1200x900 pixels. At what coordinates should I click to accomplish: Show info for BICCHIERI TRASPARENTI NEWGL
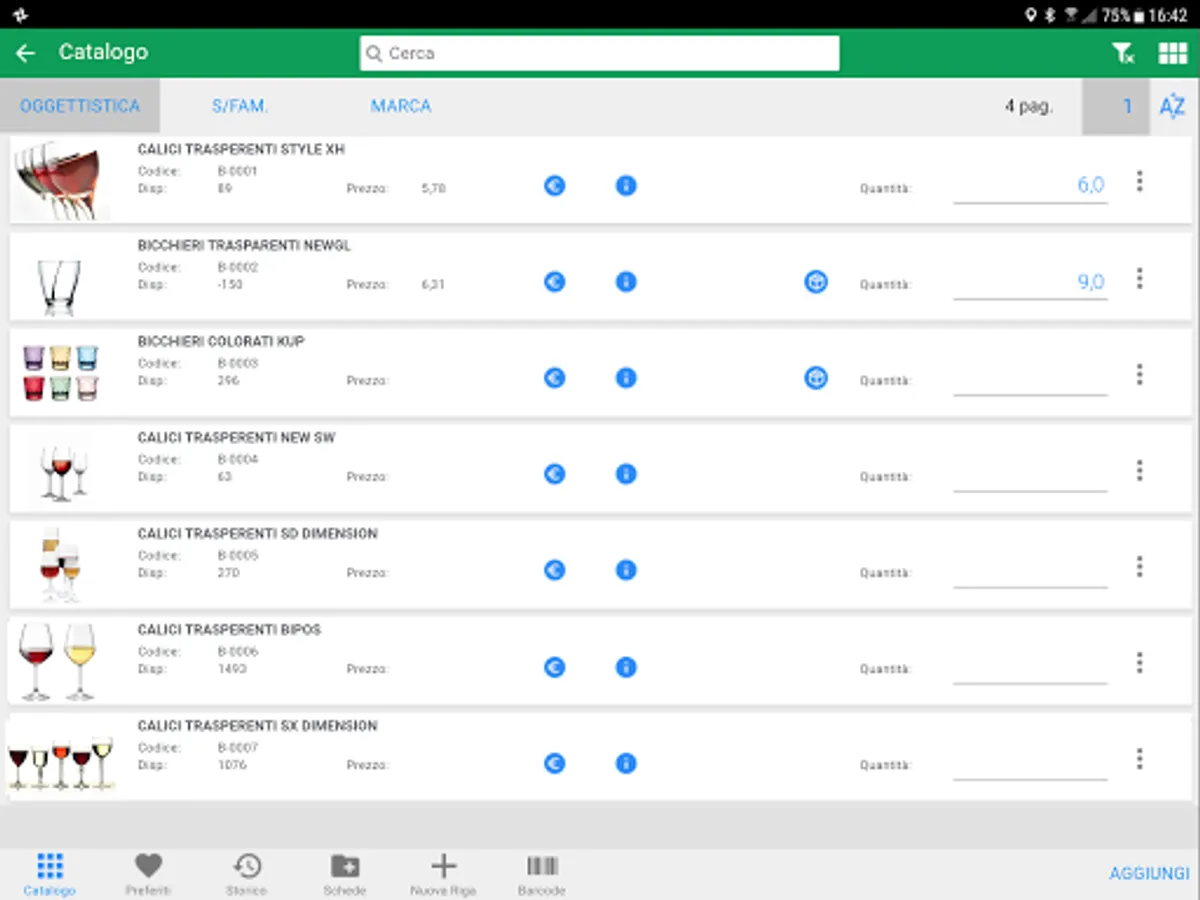626,282
